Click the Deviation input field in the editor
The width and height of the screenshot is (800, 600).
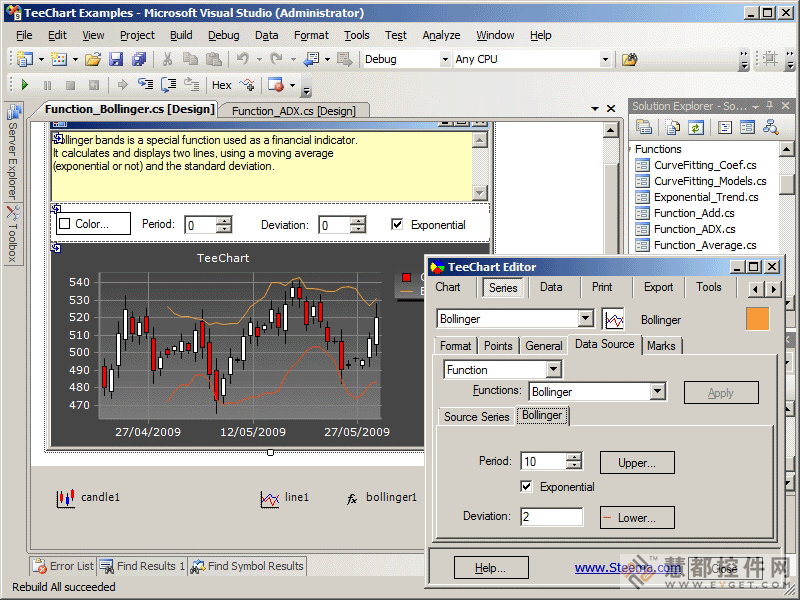click(x=552, y=517)
